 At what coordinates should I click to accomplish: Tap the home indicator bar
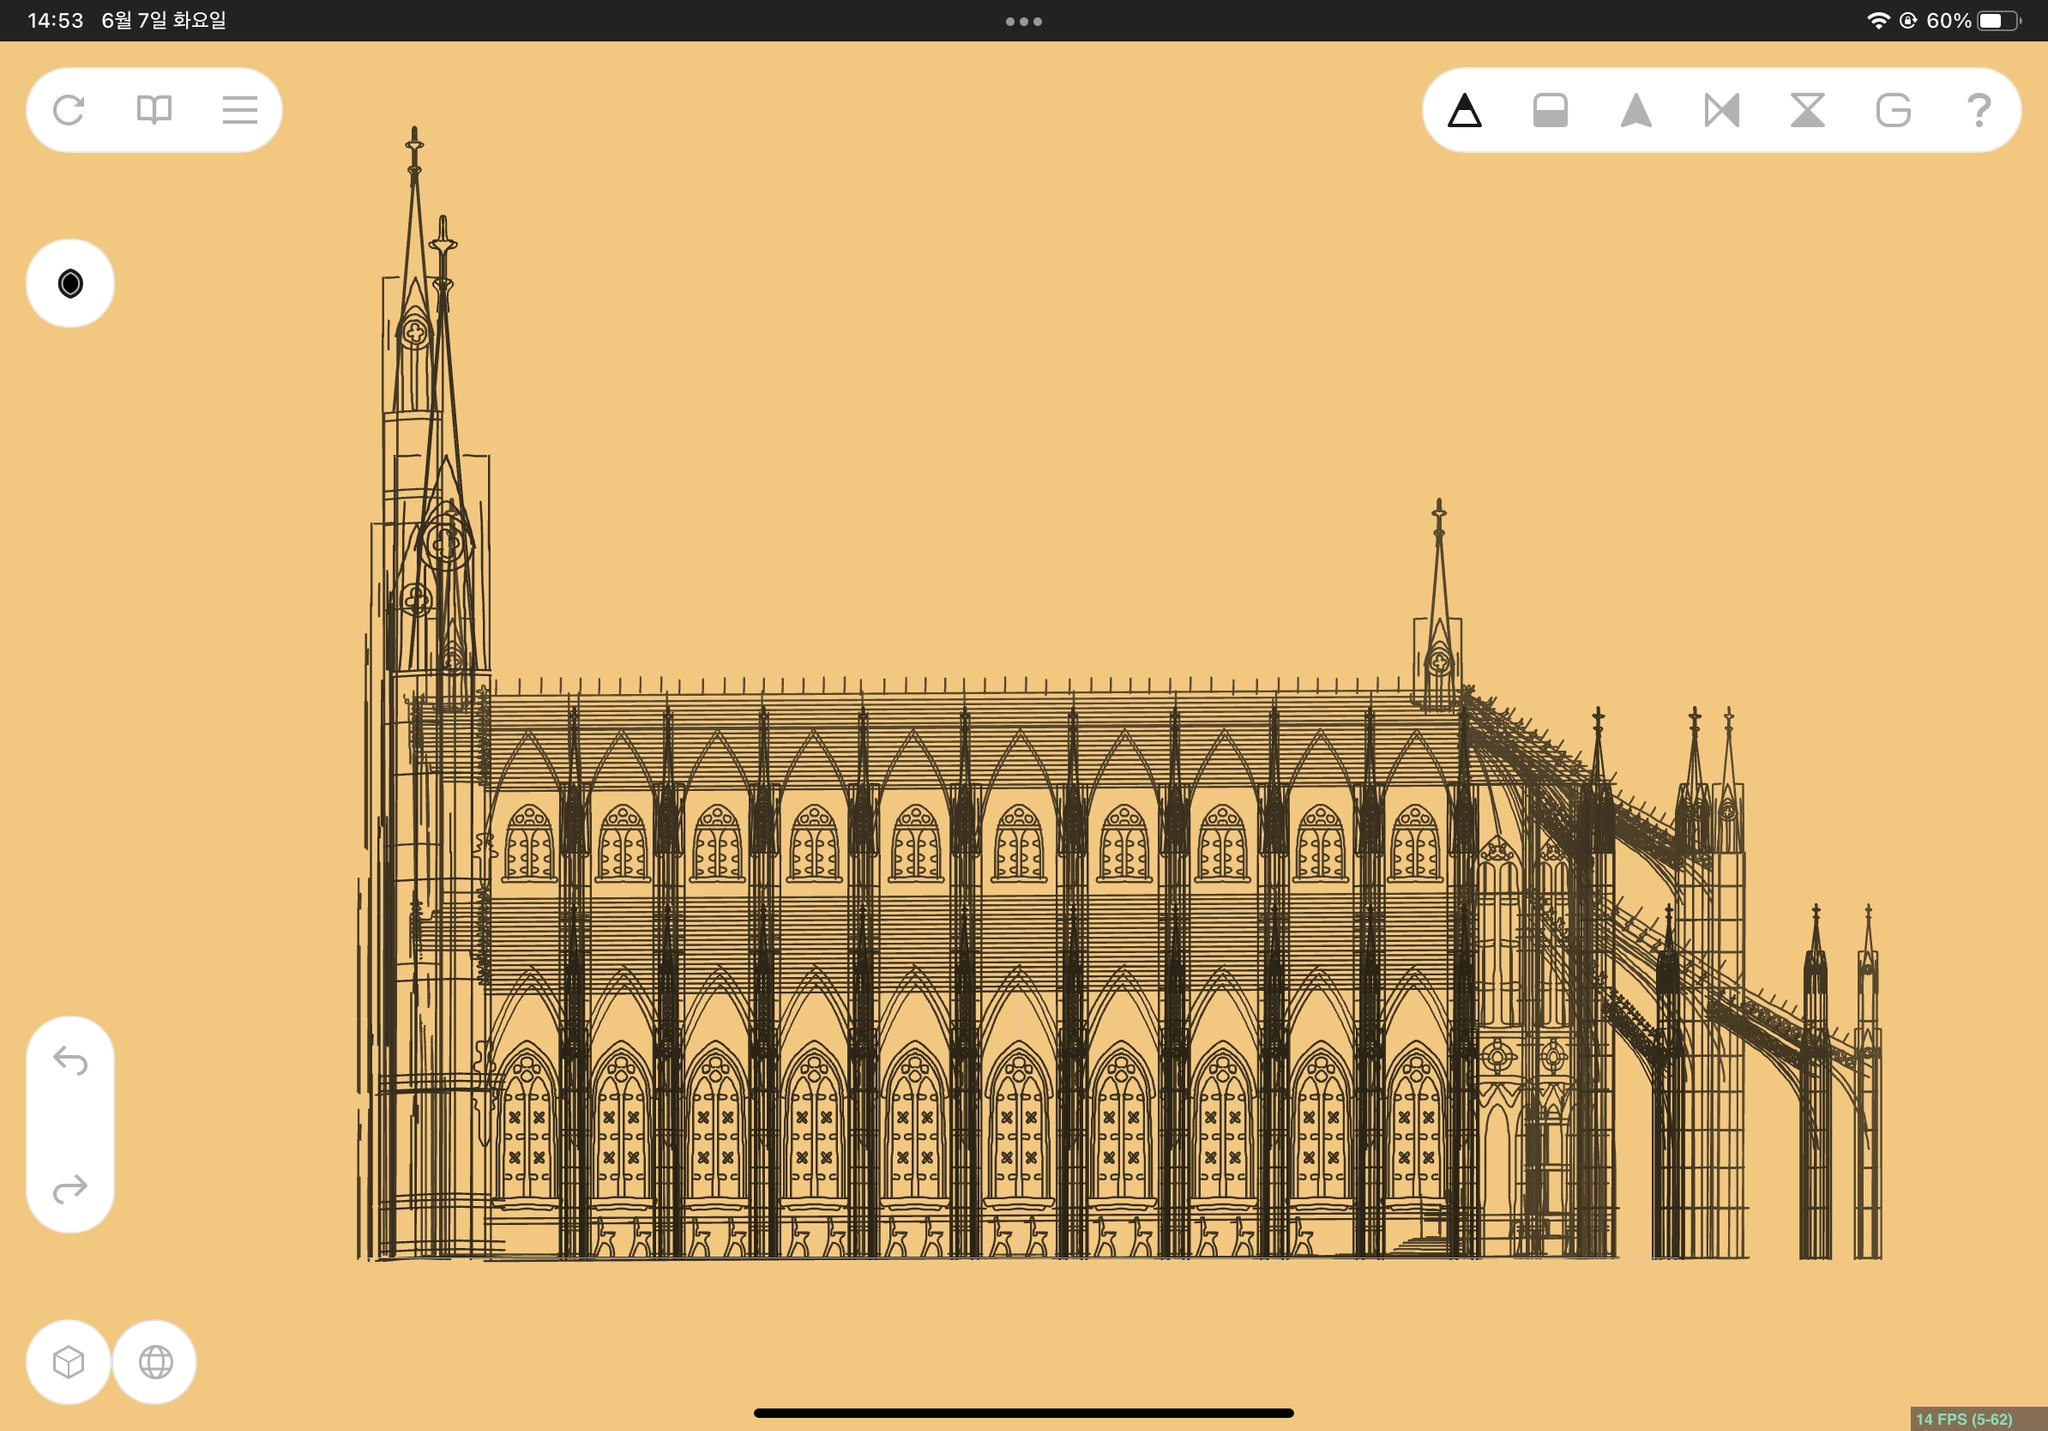[x=1024, y=1413]
